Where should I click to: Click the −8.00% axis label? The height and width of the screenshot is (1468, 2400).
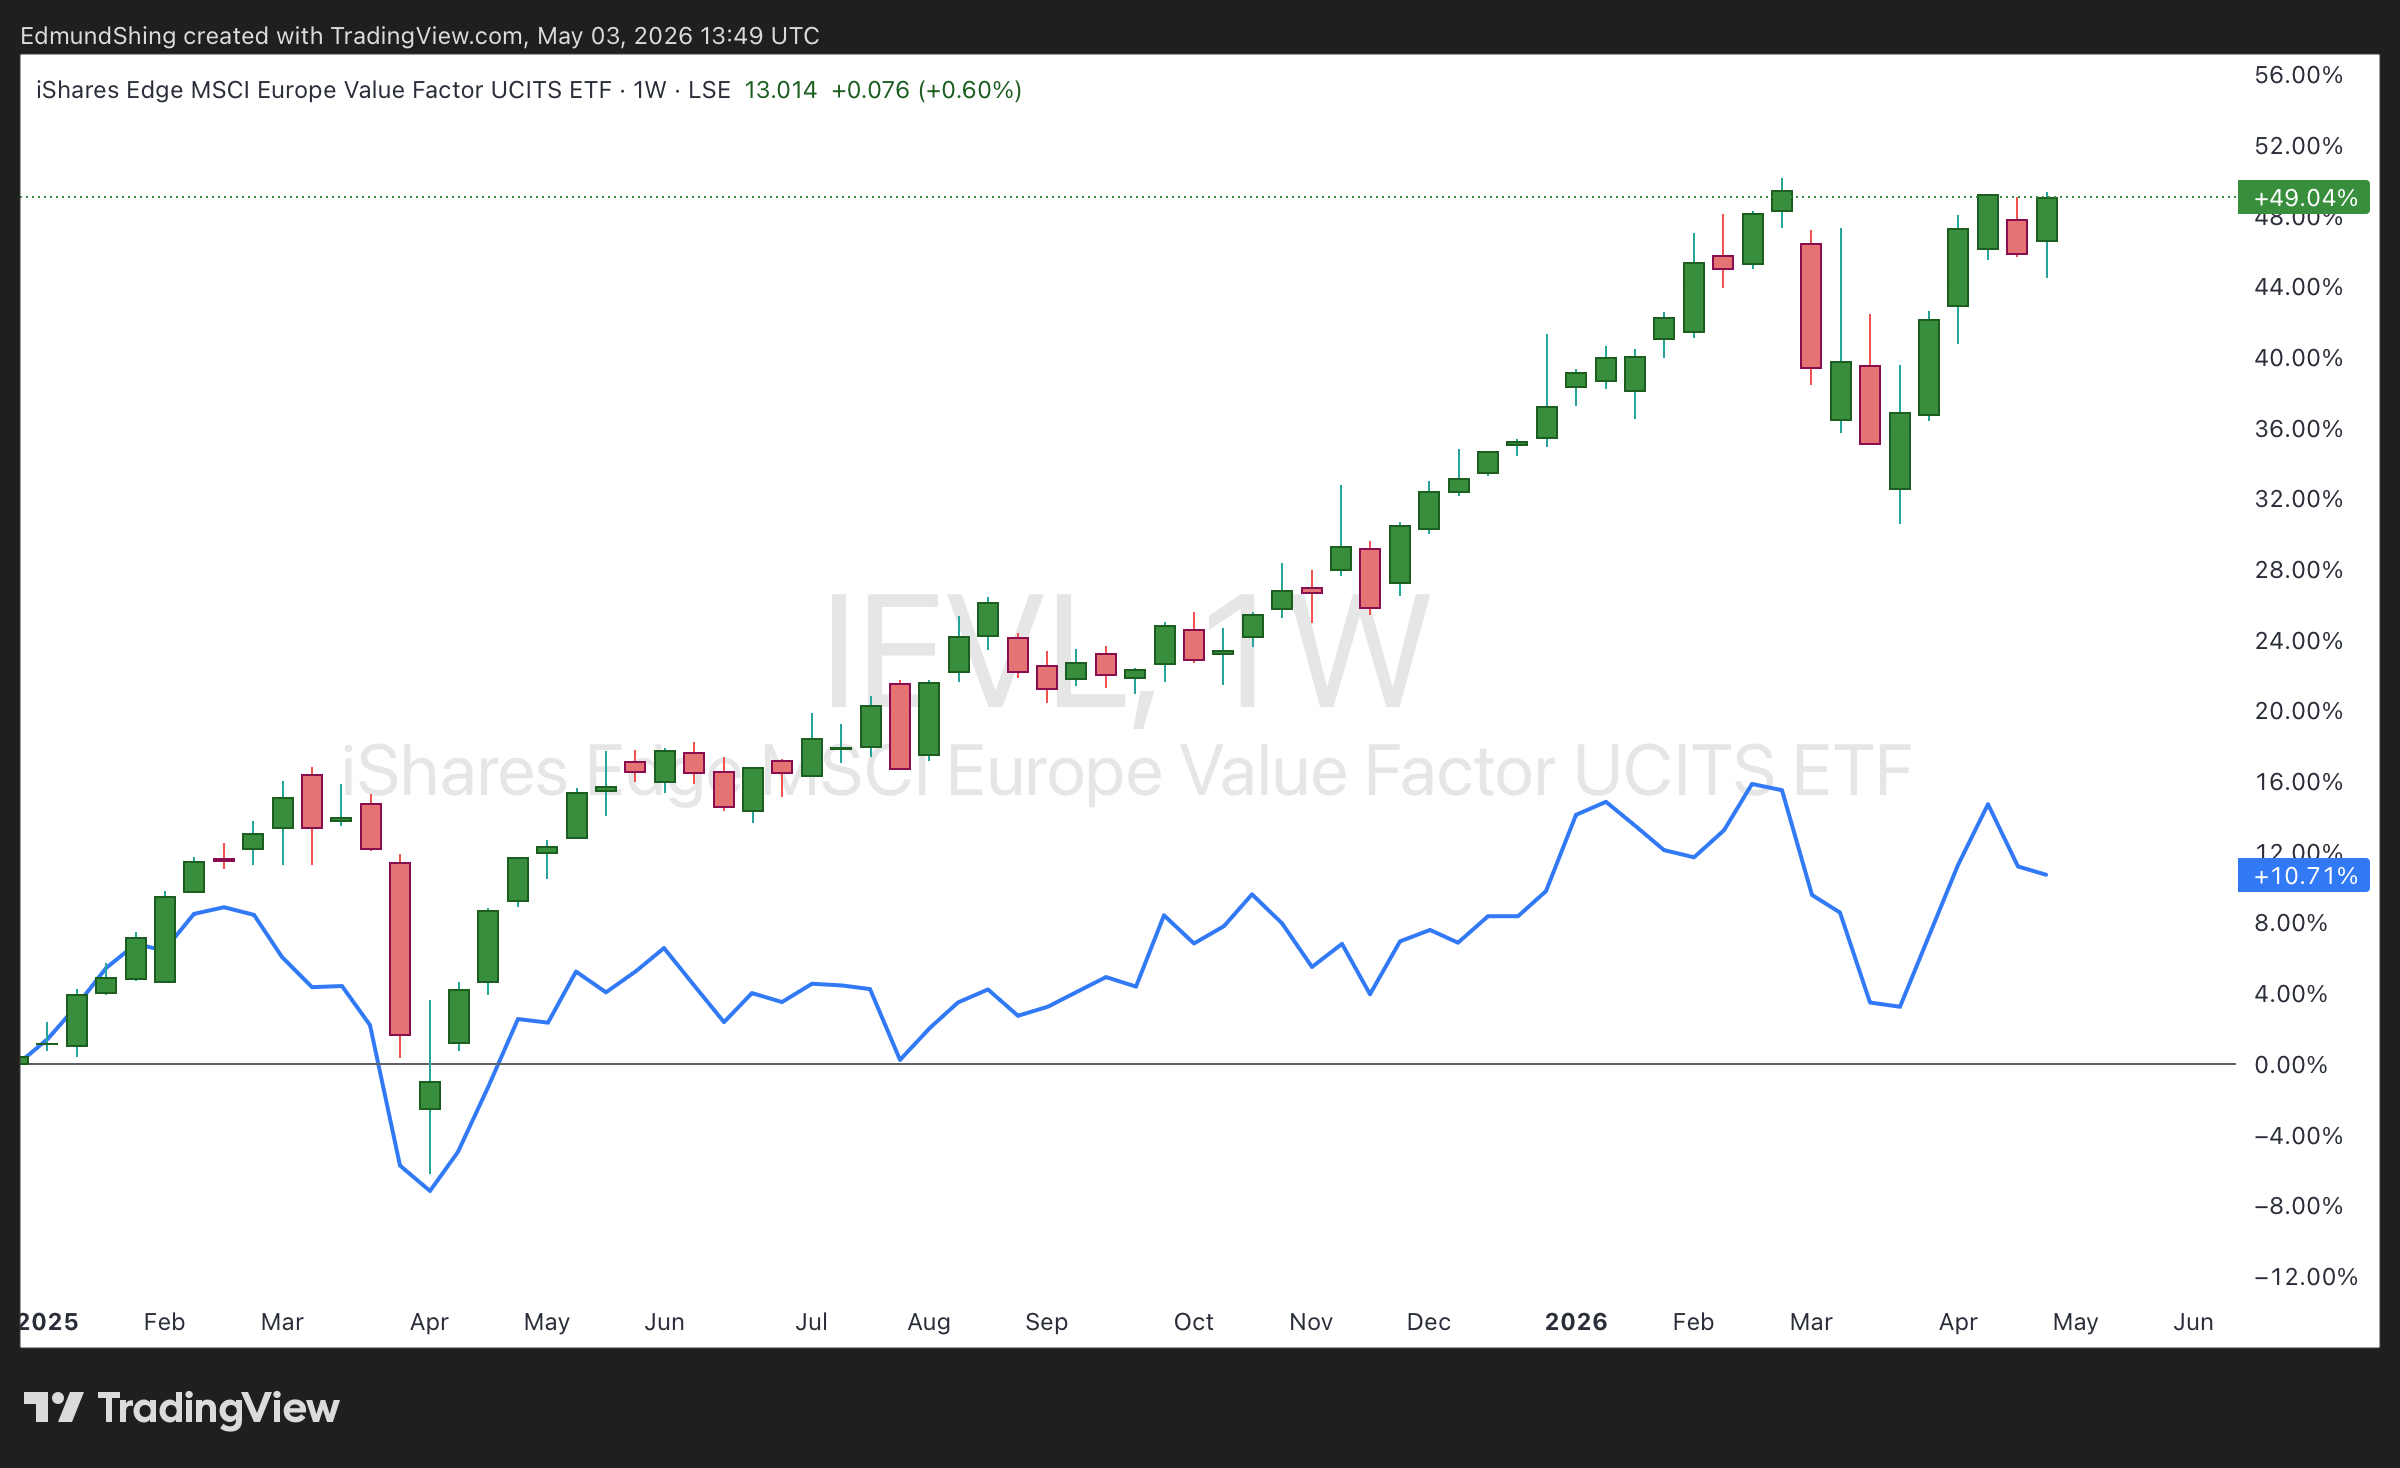[x=2298, y=1206]
